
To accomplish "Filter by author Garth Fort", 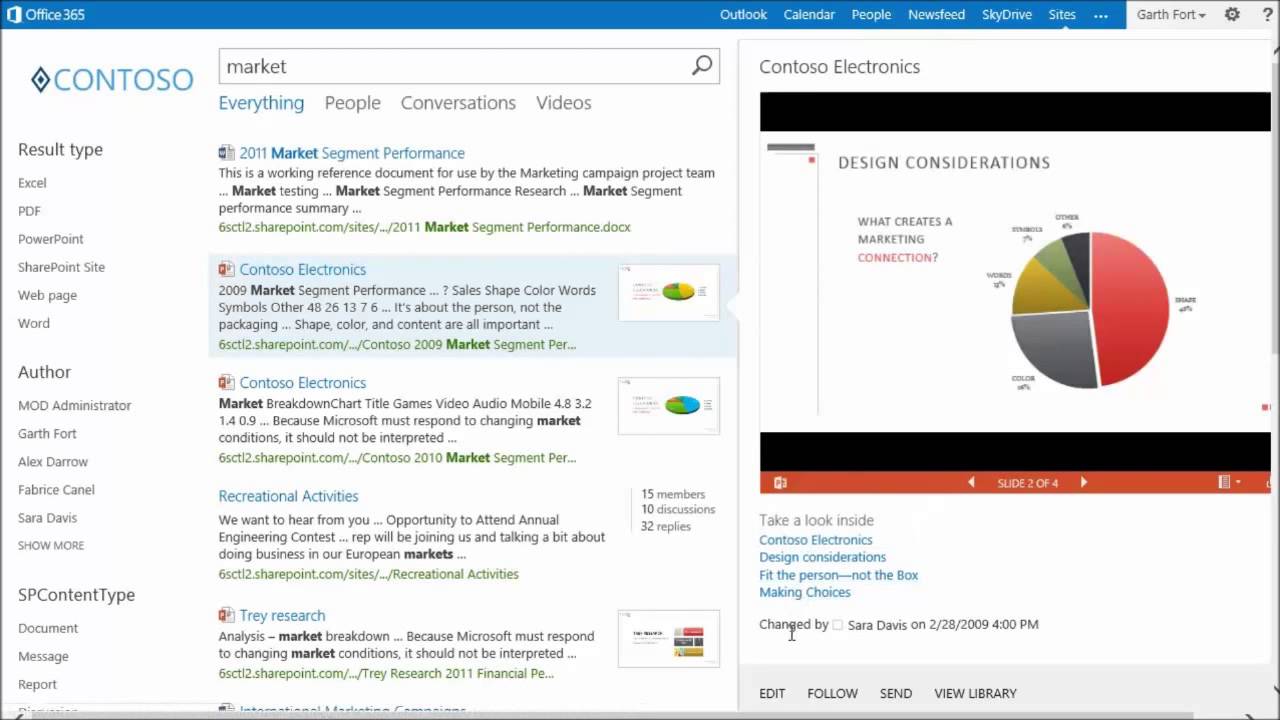I will [47, 433].
